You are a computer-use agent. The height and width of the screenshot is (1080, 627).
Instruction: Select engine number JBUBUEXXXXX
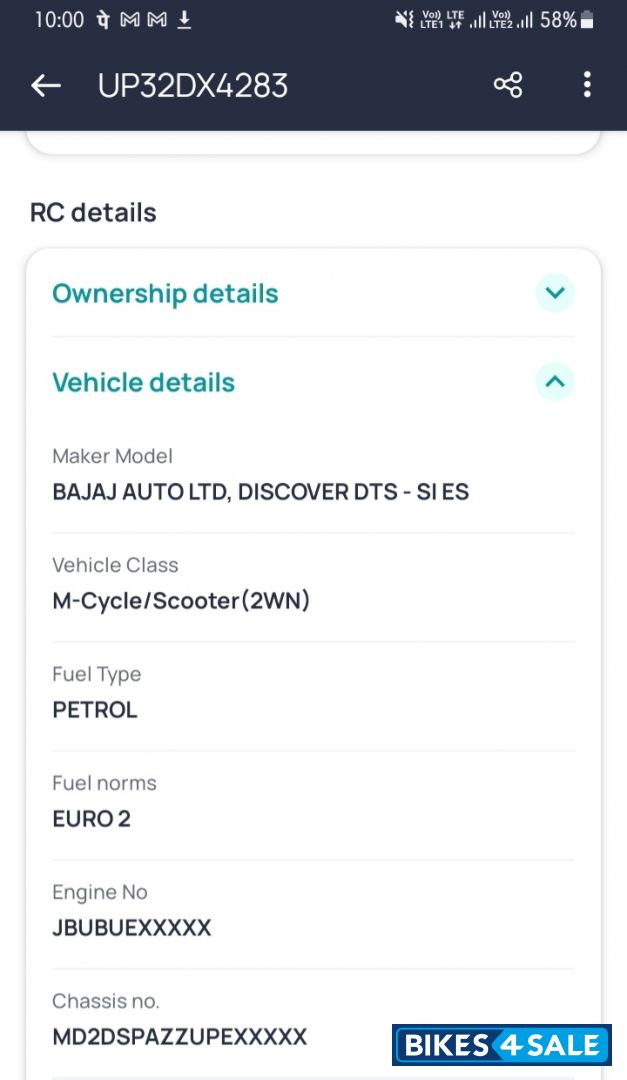132,928
